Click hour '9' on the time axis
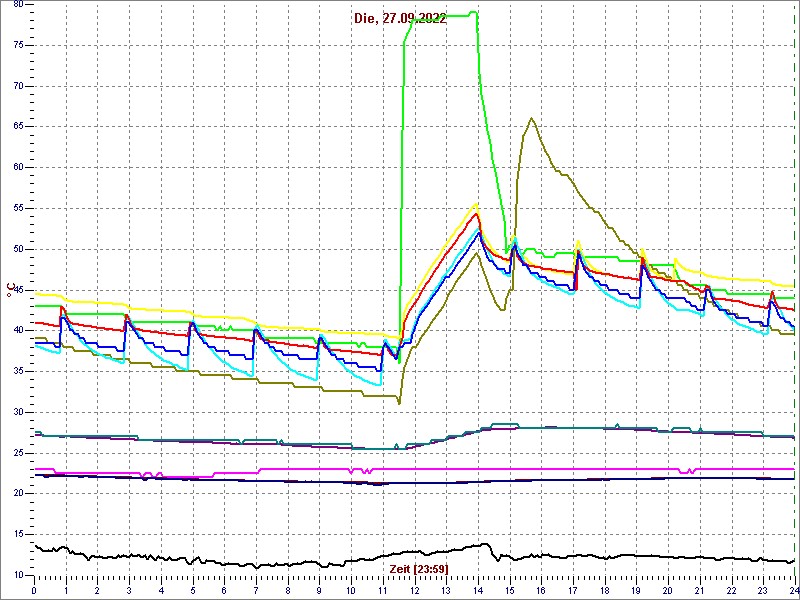 click(x=319, y=591)
